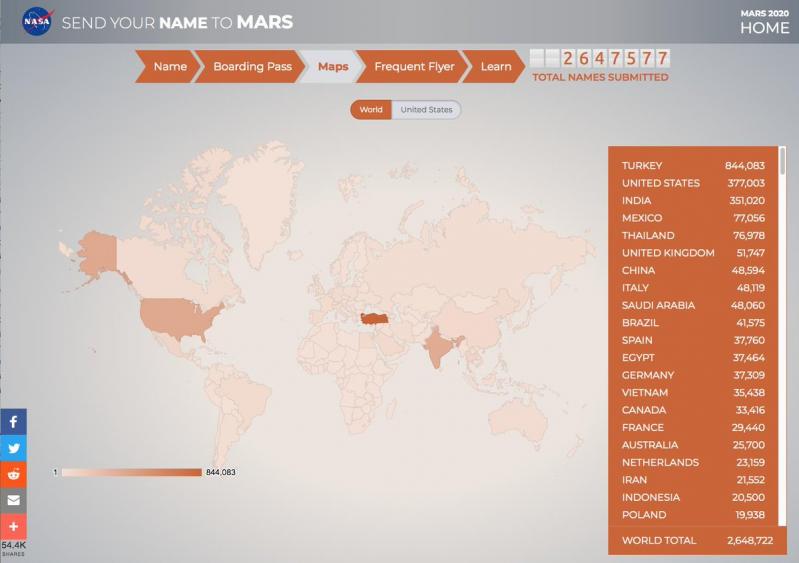Open the Name step tab

[167, 66]
